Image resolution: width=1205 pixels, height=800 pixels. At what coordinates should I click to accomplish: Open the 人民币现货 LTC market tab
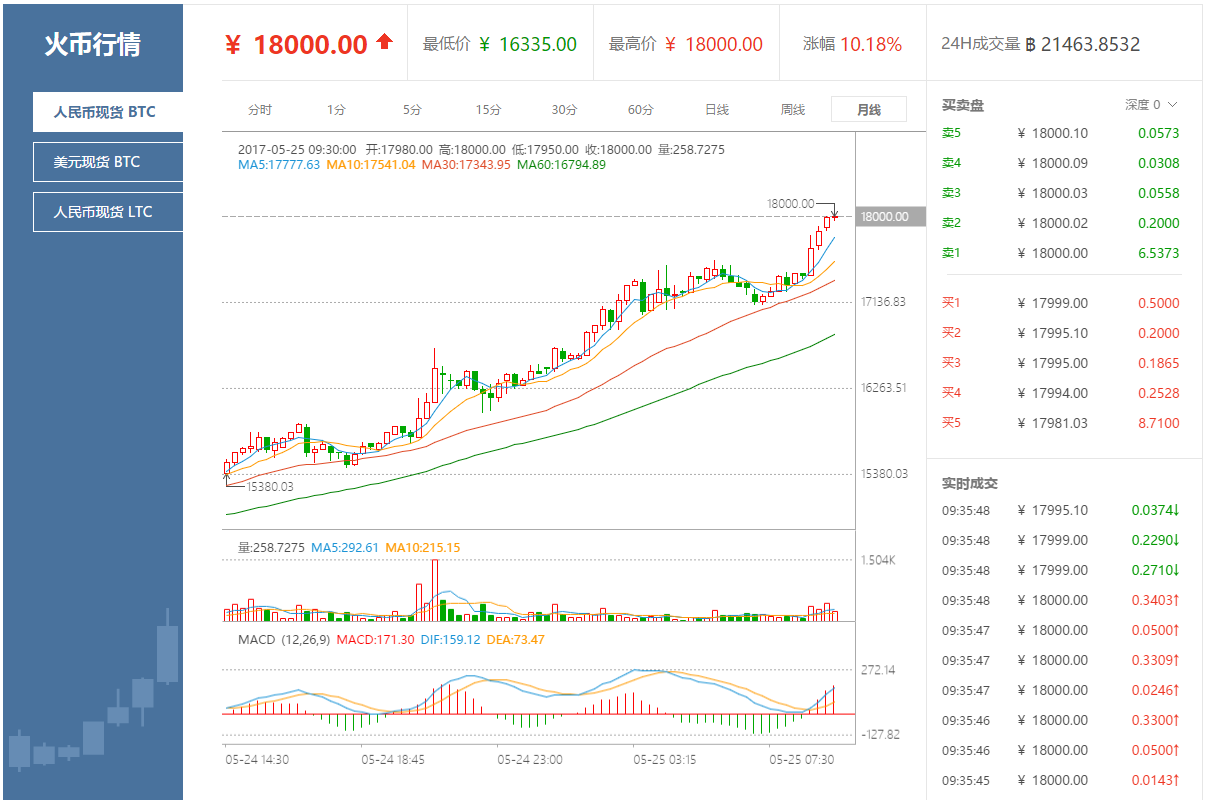pos(107,211)
